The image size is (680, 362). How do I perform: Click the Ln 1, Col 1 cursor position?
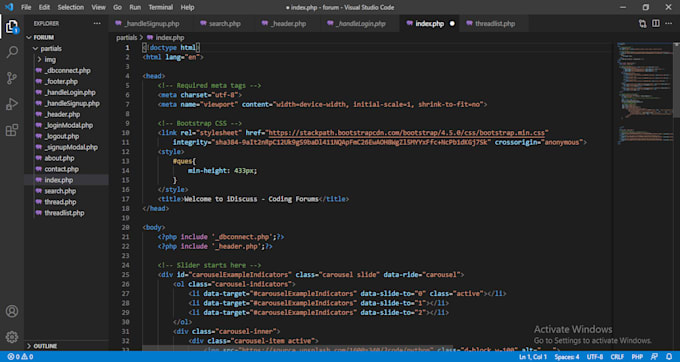pyautogui.click(x=533, y=357)
